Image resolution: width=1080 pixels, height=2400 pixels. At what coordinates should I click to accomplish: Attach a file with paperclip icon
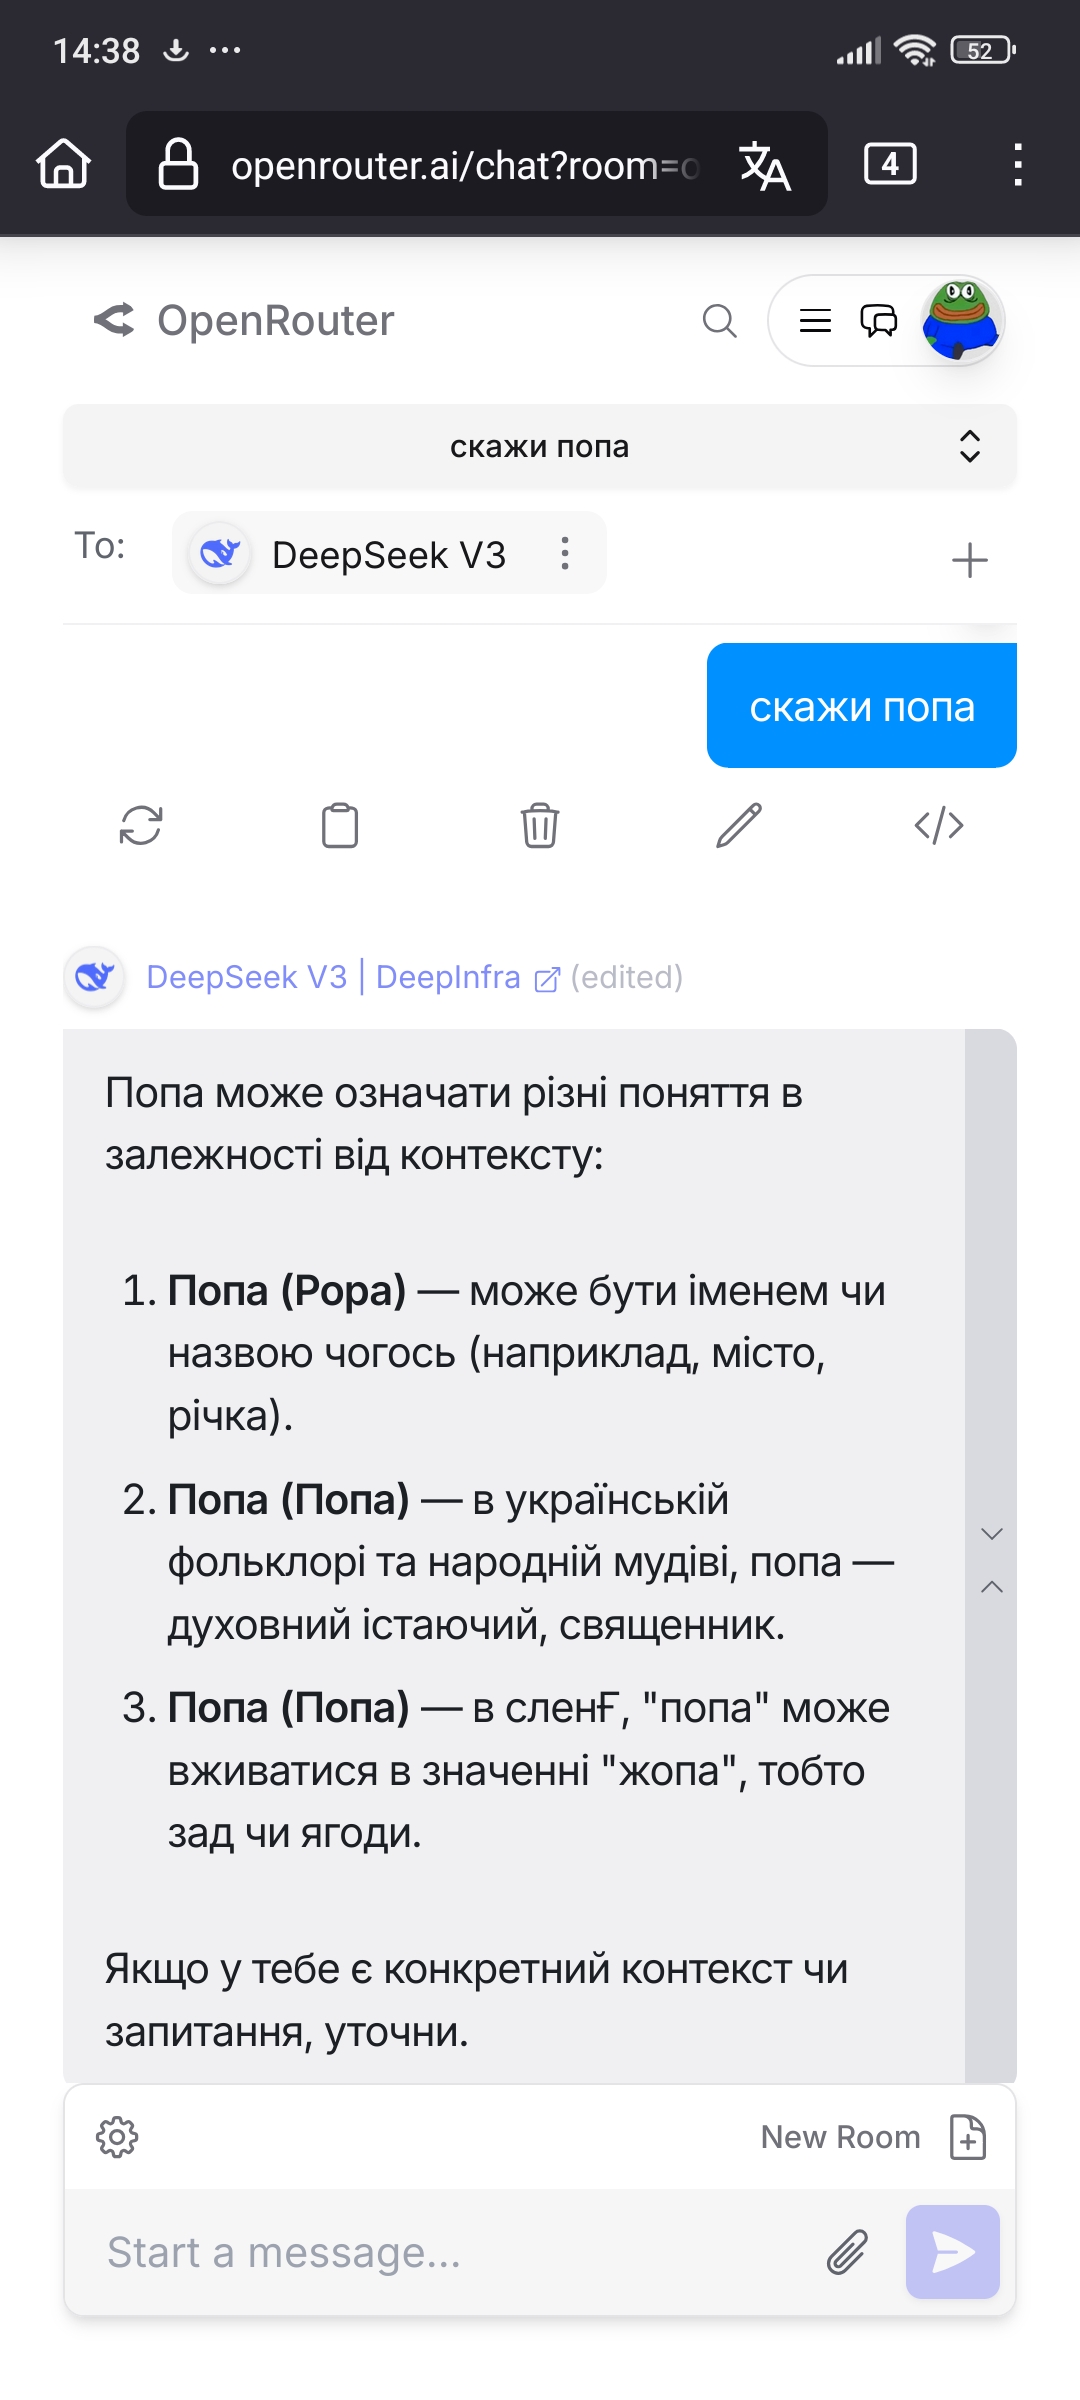tap(847, 2252)
